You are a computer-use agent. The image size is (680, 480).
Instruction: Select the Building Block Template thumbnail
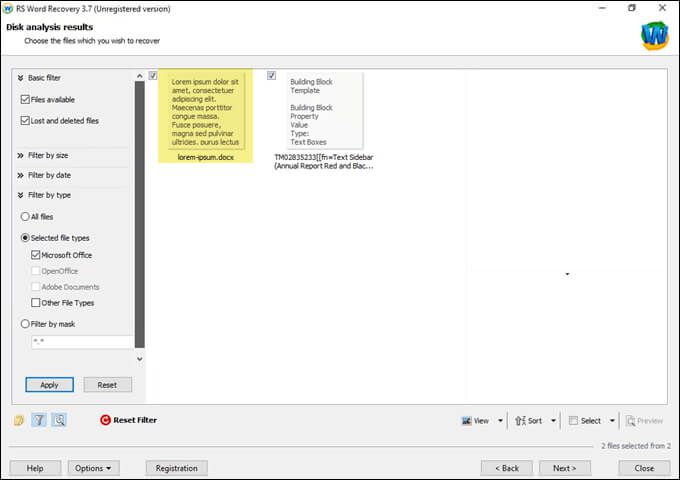(324, 111)
